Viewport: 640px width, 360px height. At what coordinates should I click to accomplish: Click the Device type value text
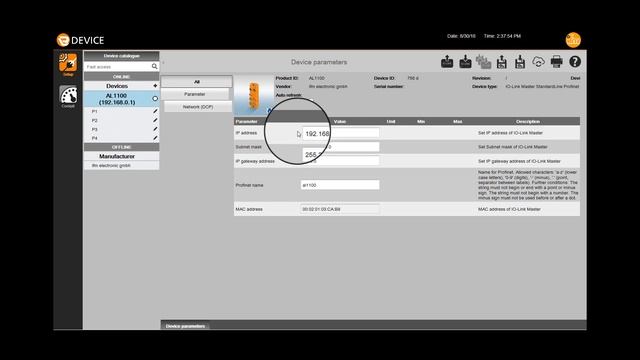click(542, 87)
